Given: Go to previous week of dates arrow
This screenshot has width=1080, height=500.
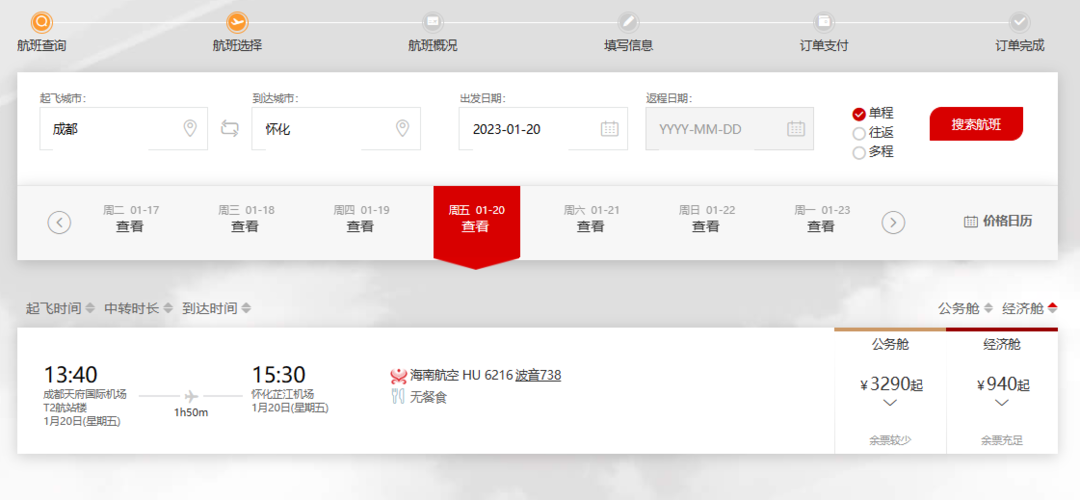Looking at the screenshot, I should click(59, 222).
